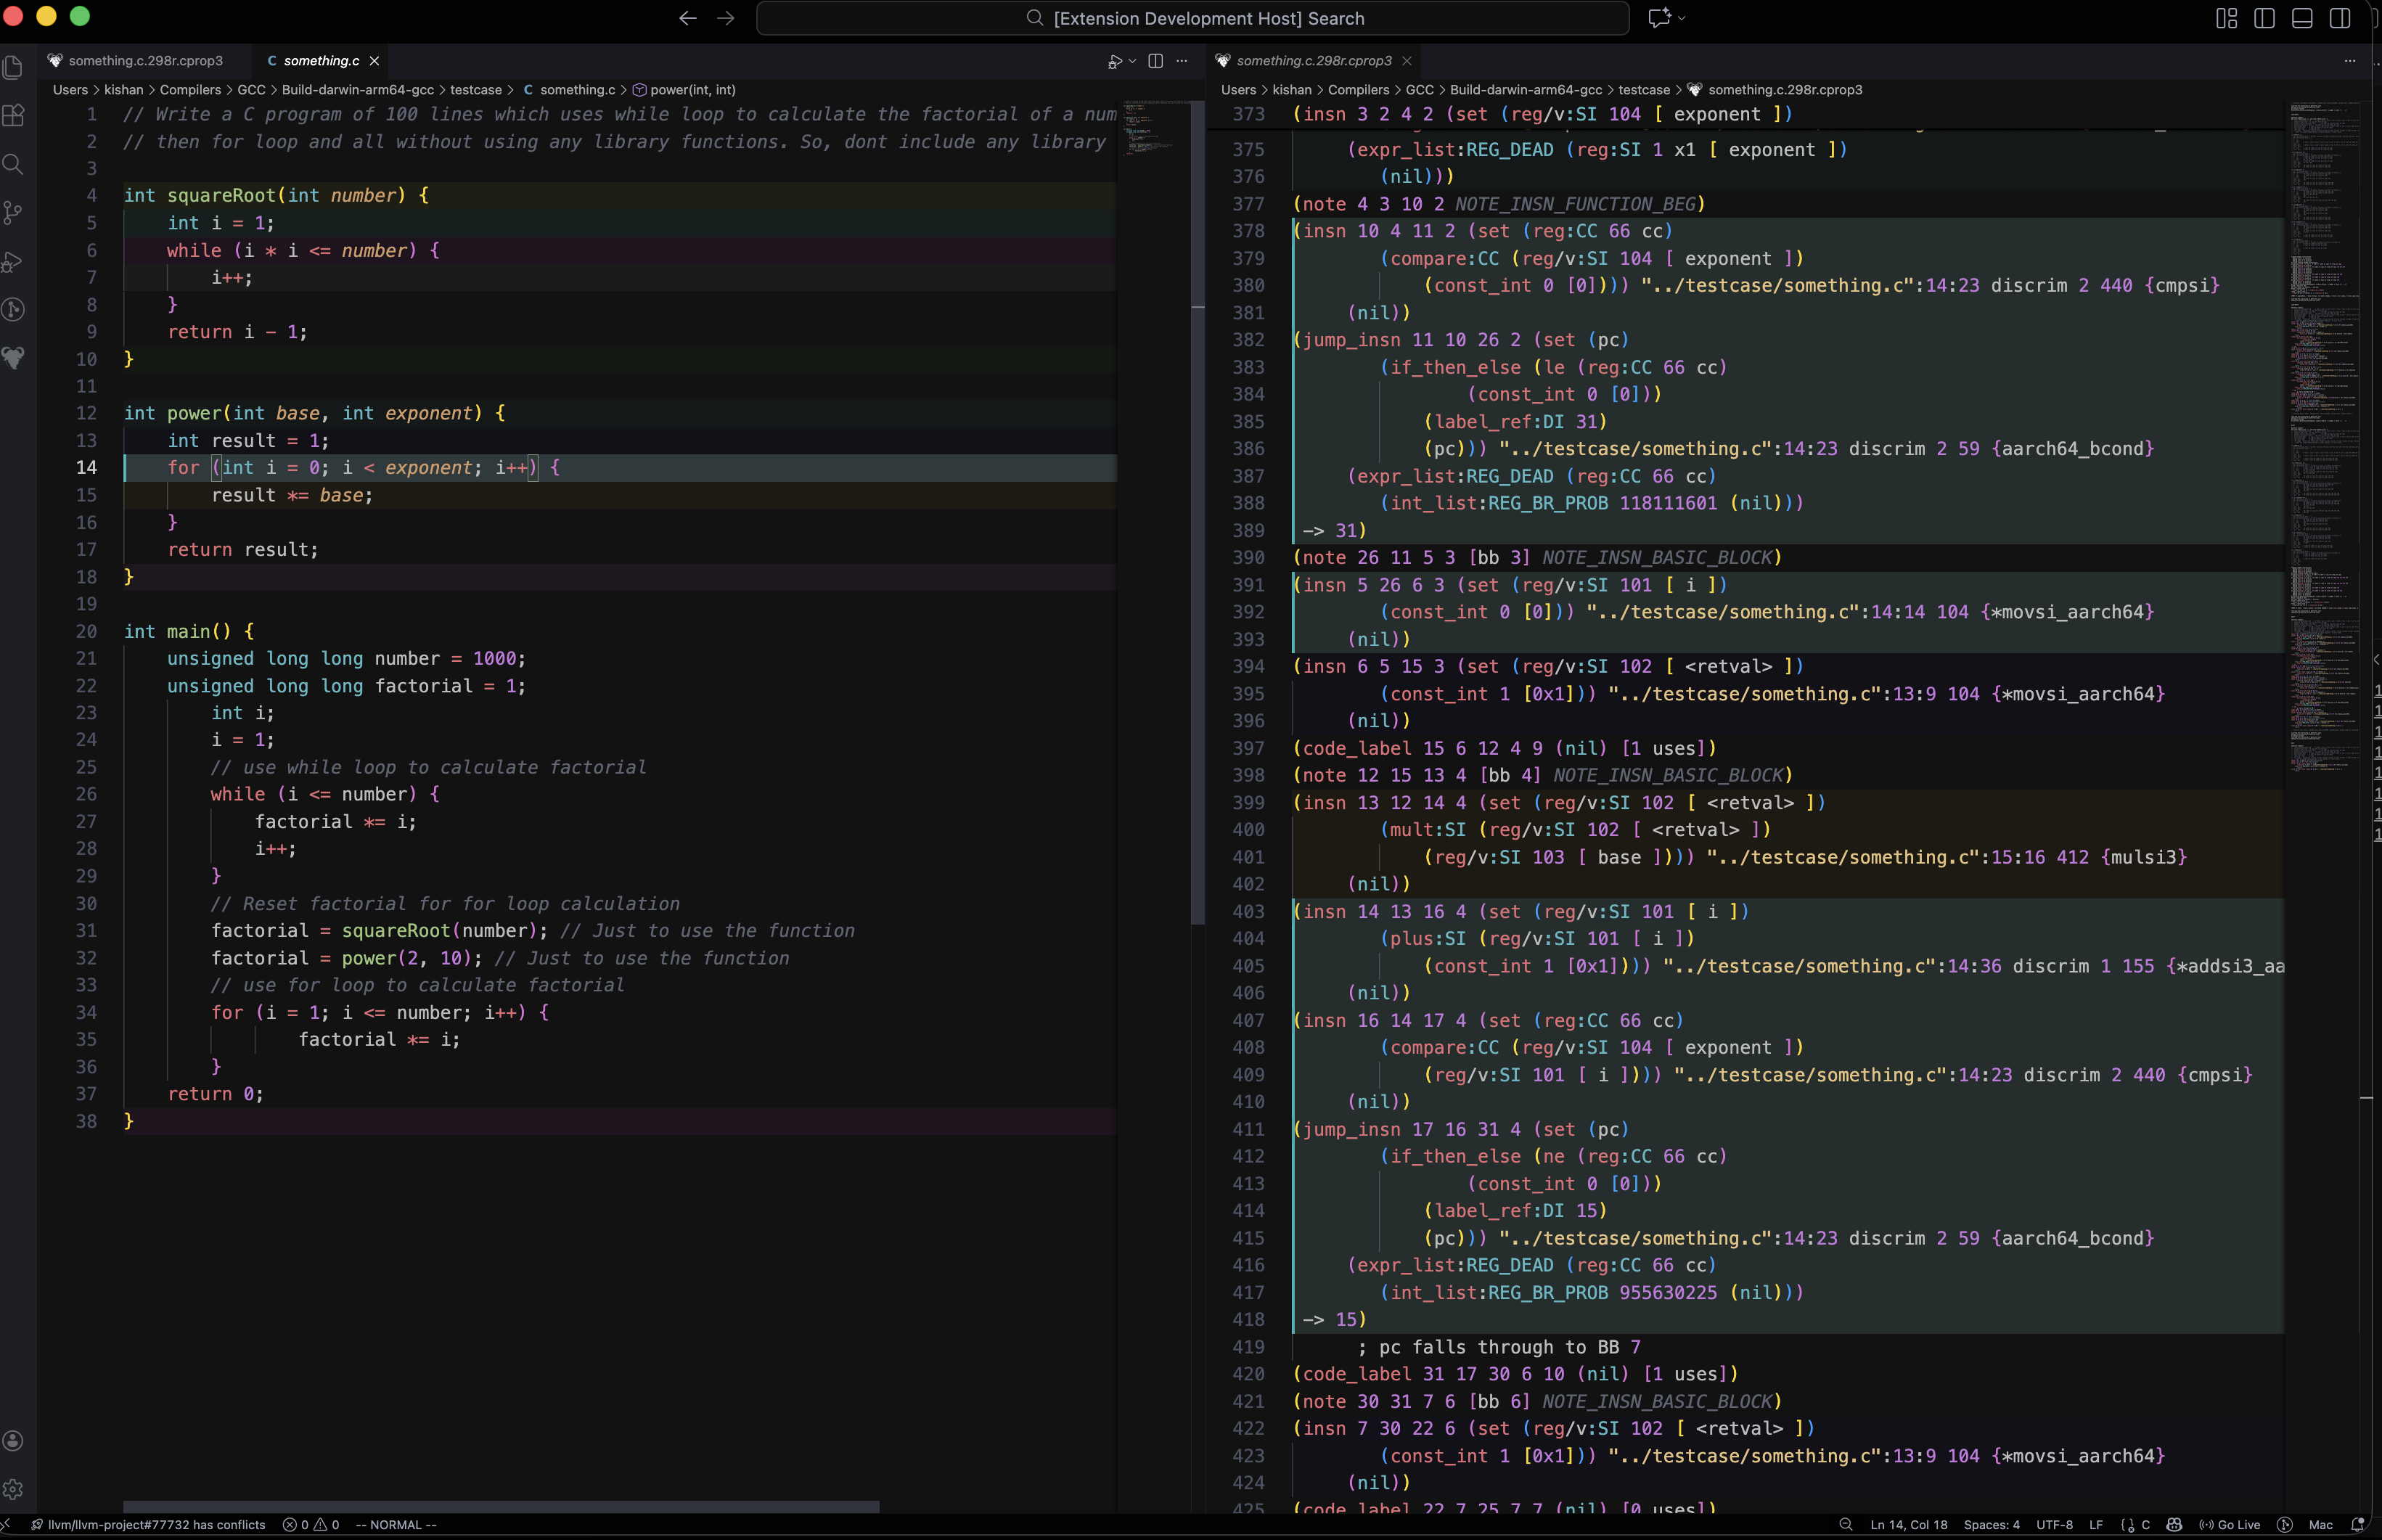Open the Run and Debug view
The image size is (2382, 1540).
coord(14,262)
